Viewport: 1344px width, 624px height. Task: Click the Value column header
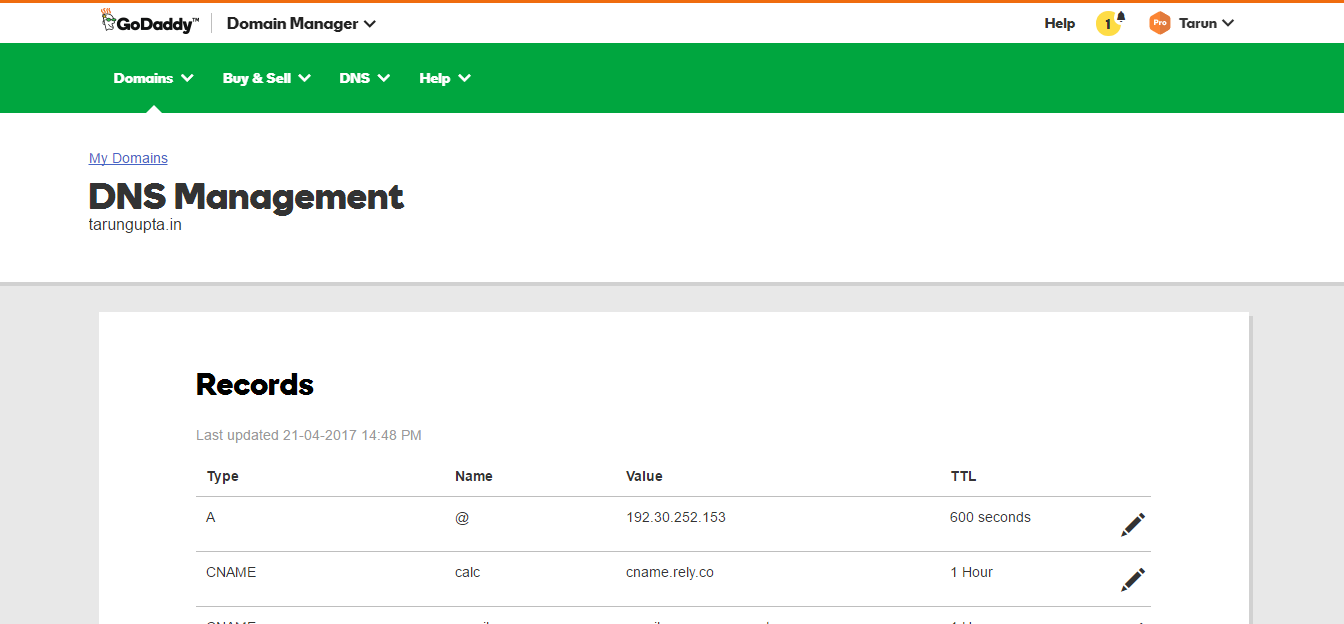coord(644,476)
